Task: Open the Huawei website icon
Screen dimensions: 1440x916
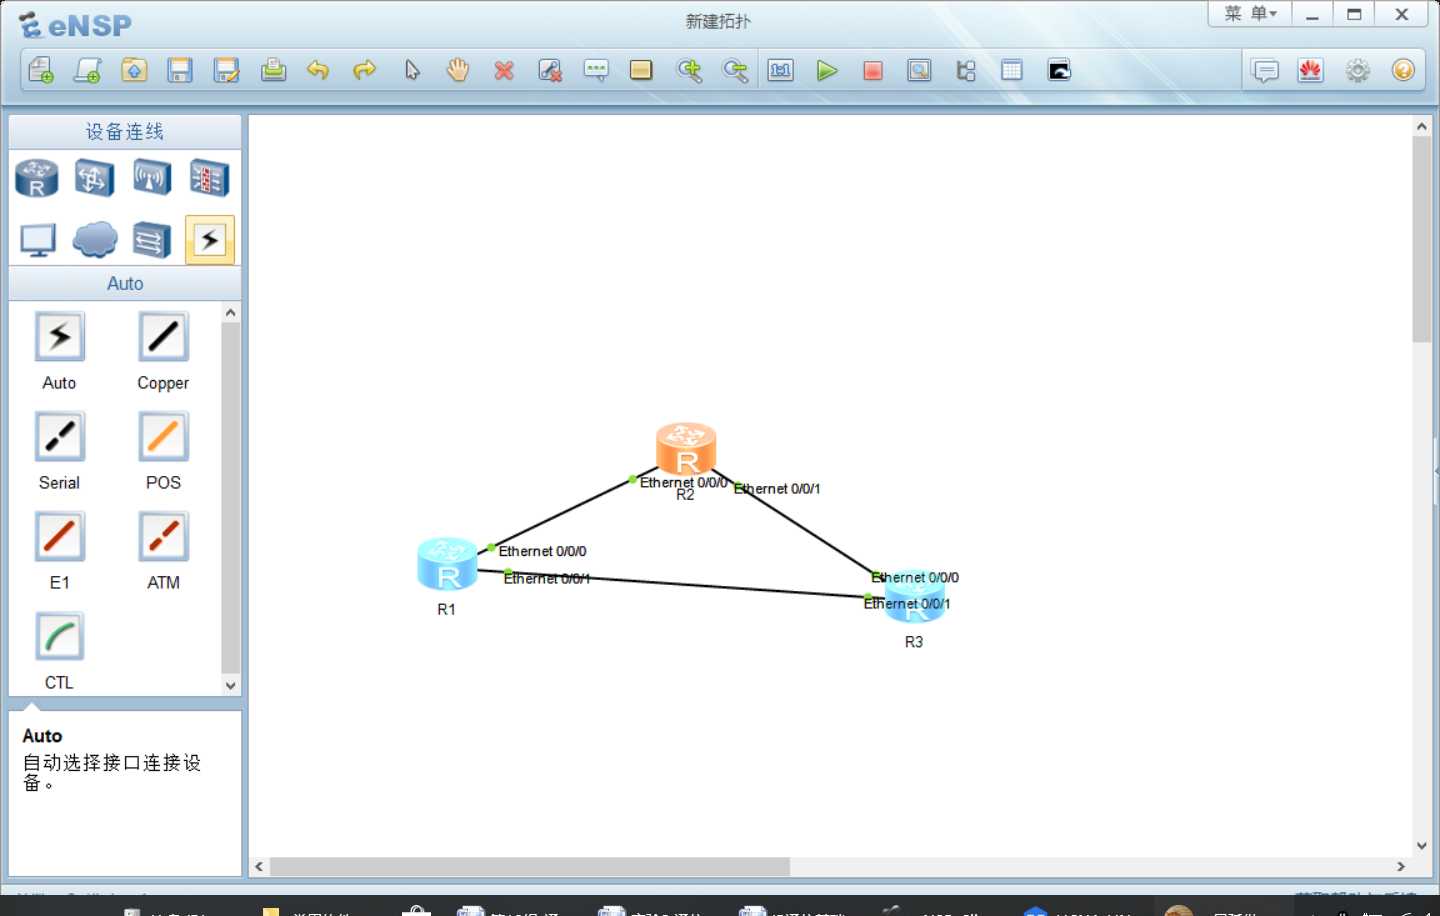Action: (1311, 70)
